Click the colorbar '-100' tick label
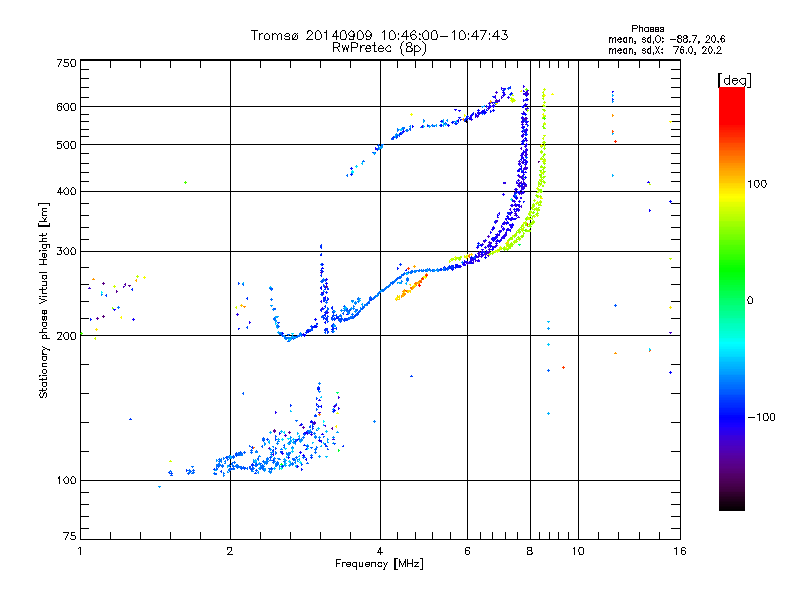 coord(761,417)
